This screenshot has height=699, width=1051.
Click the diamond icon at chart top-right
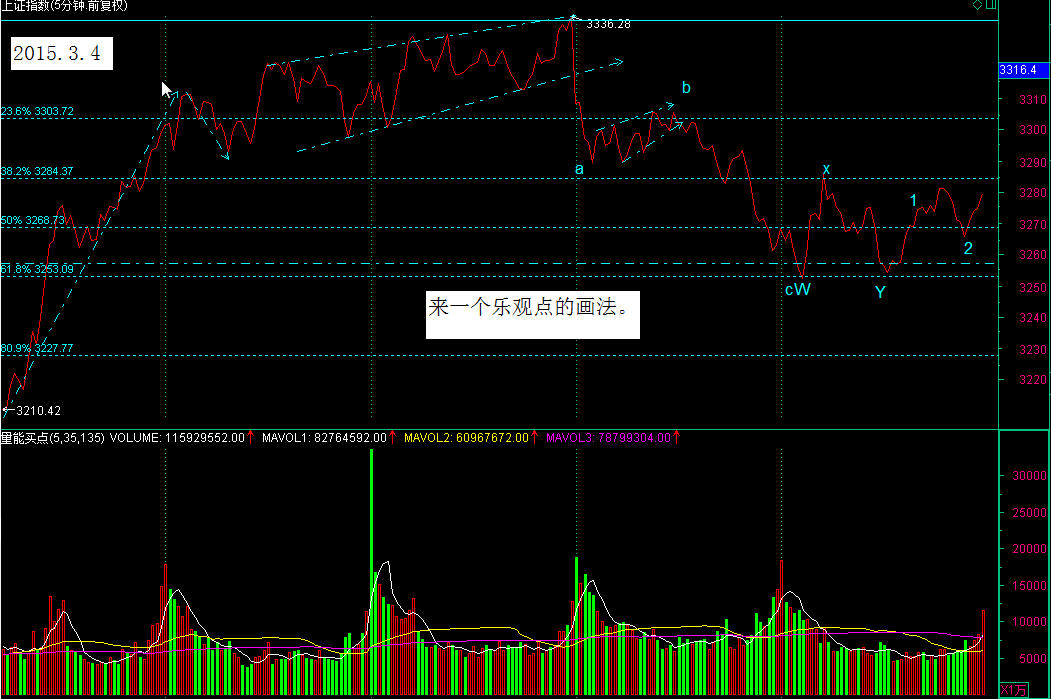(x=976, y=6)
